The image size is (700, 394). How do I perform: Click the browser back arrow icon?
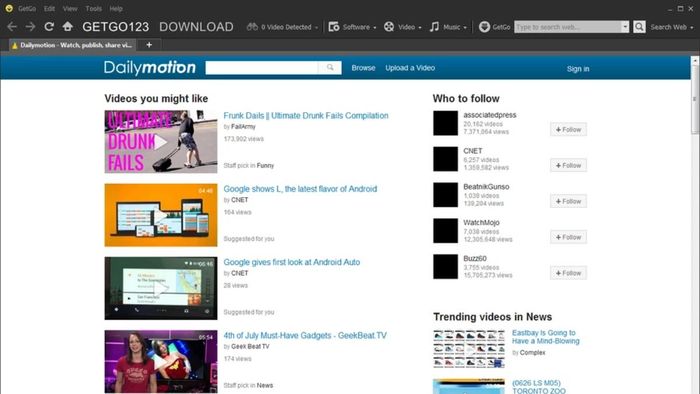click(x=12, y=27)
